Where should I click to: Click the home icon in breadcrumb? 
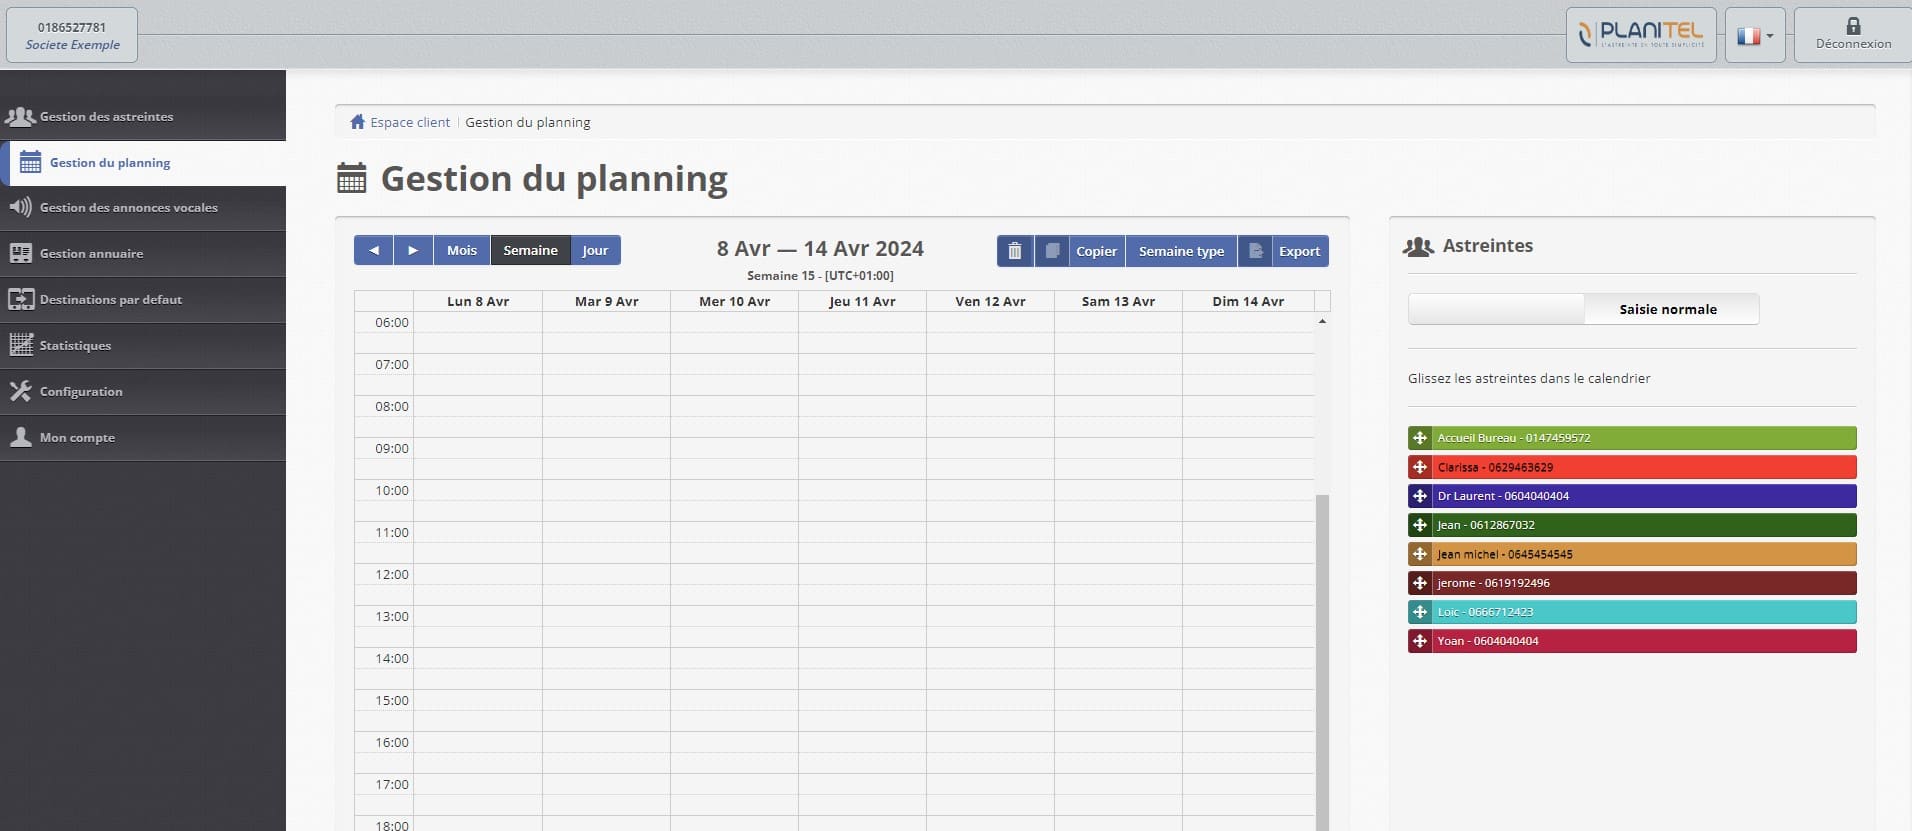(357, 122)
